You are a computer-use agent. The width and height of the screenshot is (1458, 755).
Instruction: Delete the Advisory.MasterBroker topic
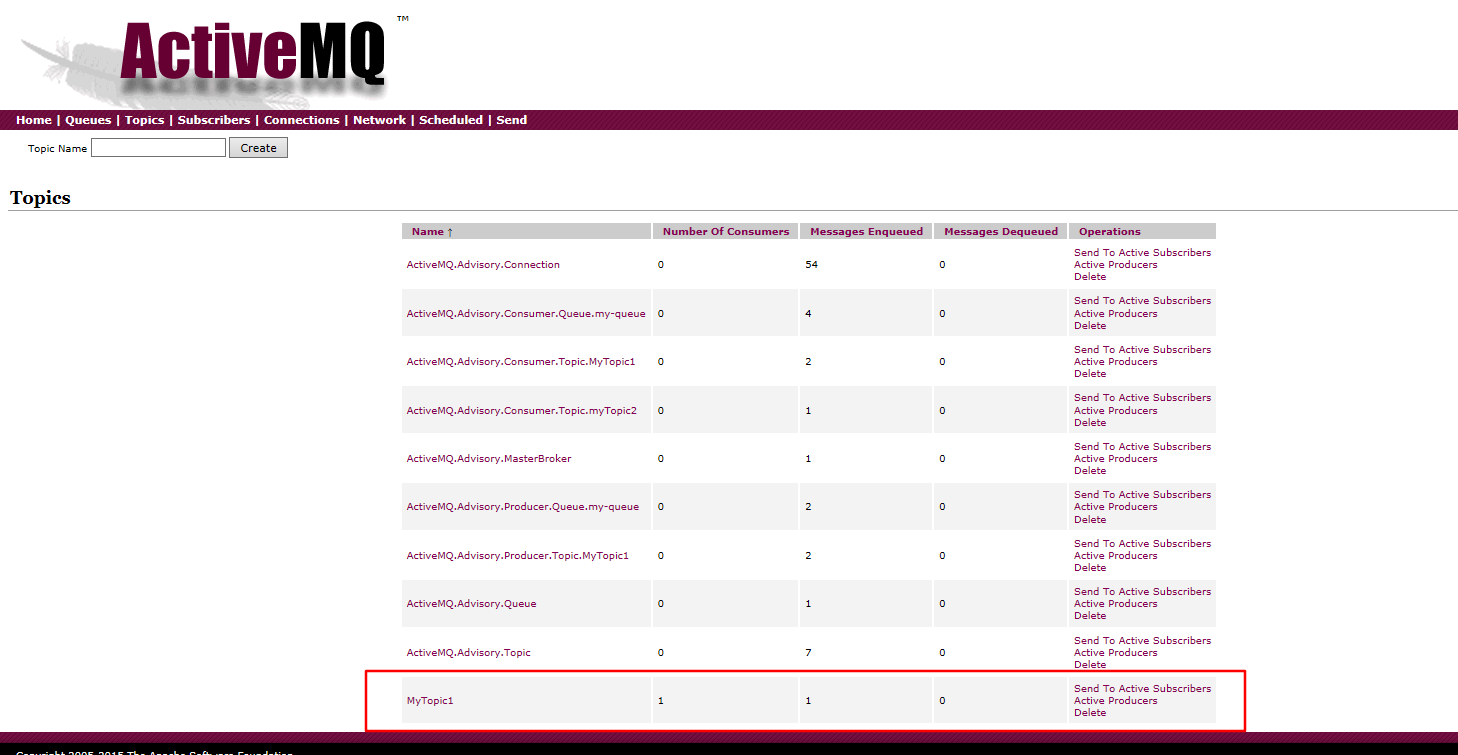tap(1090, 471)
